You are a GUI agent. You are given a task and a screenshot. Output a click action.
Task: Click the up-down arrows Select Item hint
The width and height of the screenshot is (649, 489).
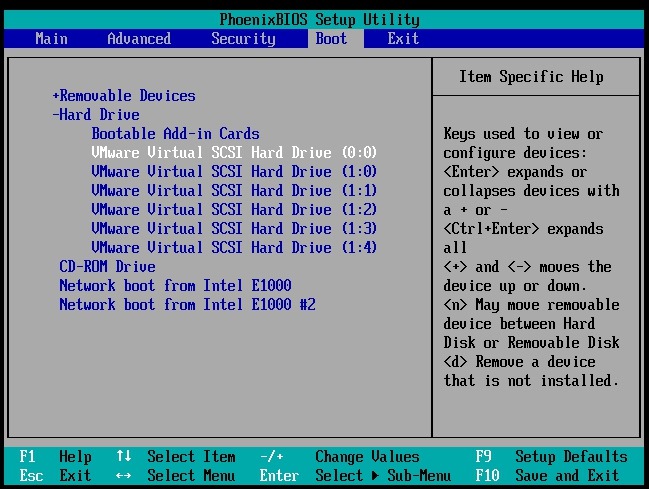[176, 457]
